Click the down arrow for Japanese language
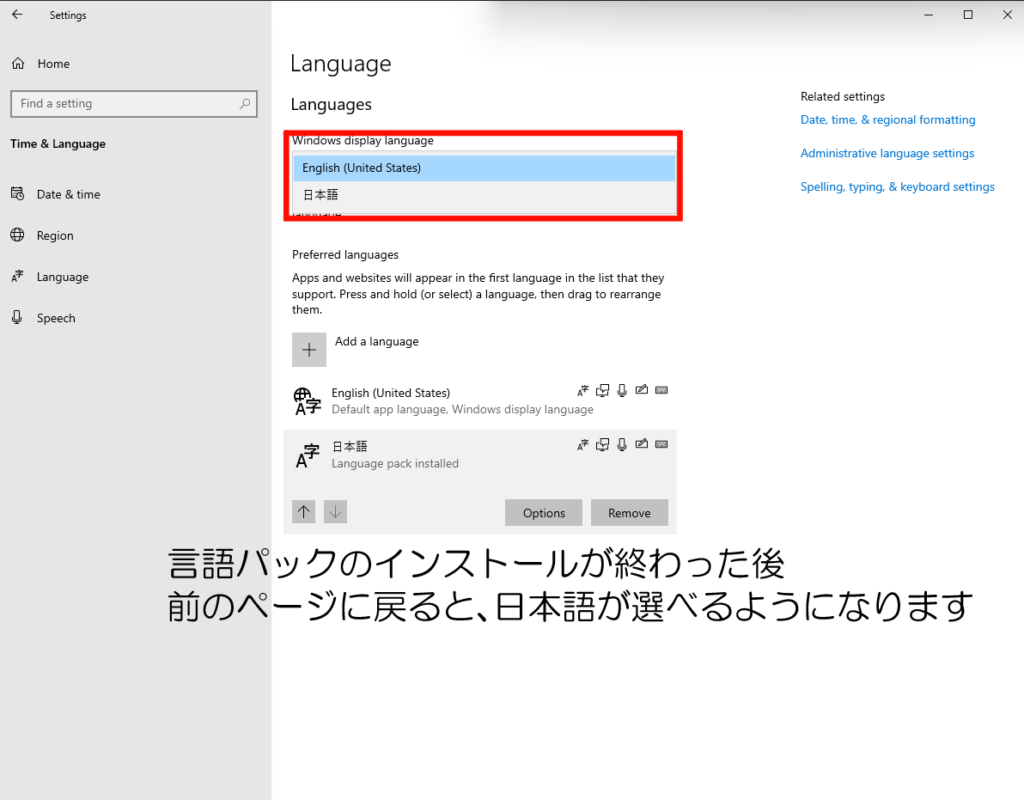1024x800 pixels. coord(336,512)
